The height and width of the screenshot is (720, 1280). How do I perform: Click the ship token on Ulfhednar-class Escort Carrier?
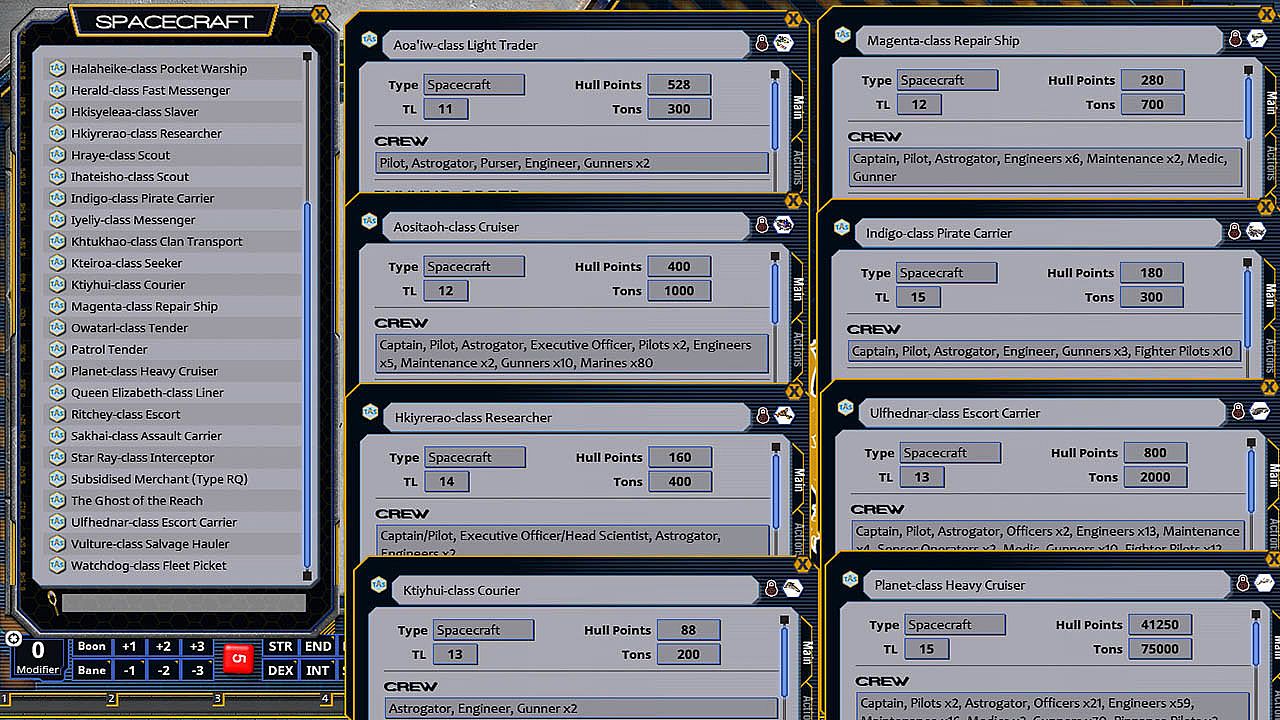(x=1259, y=411)
